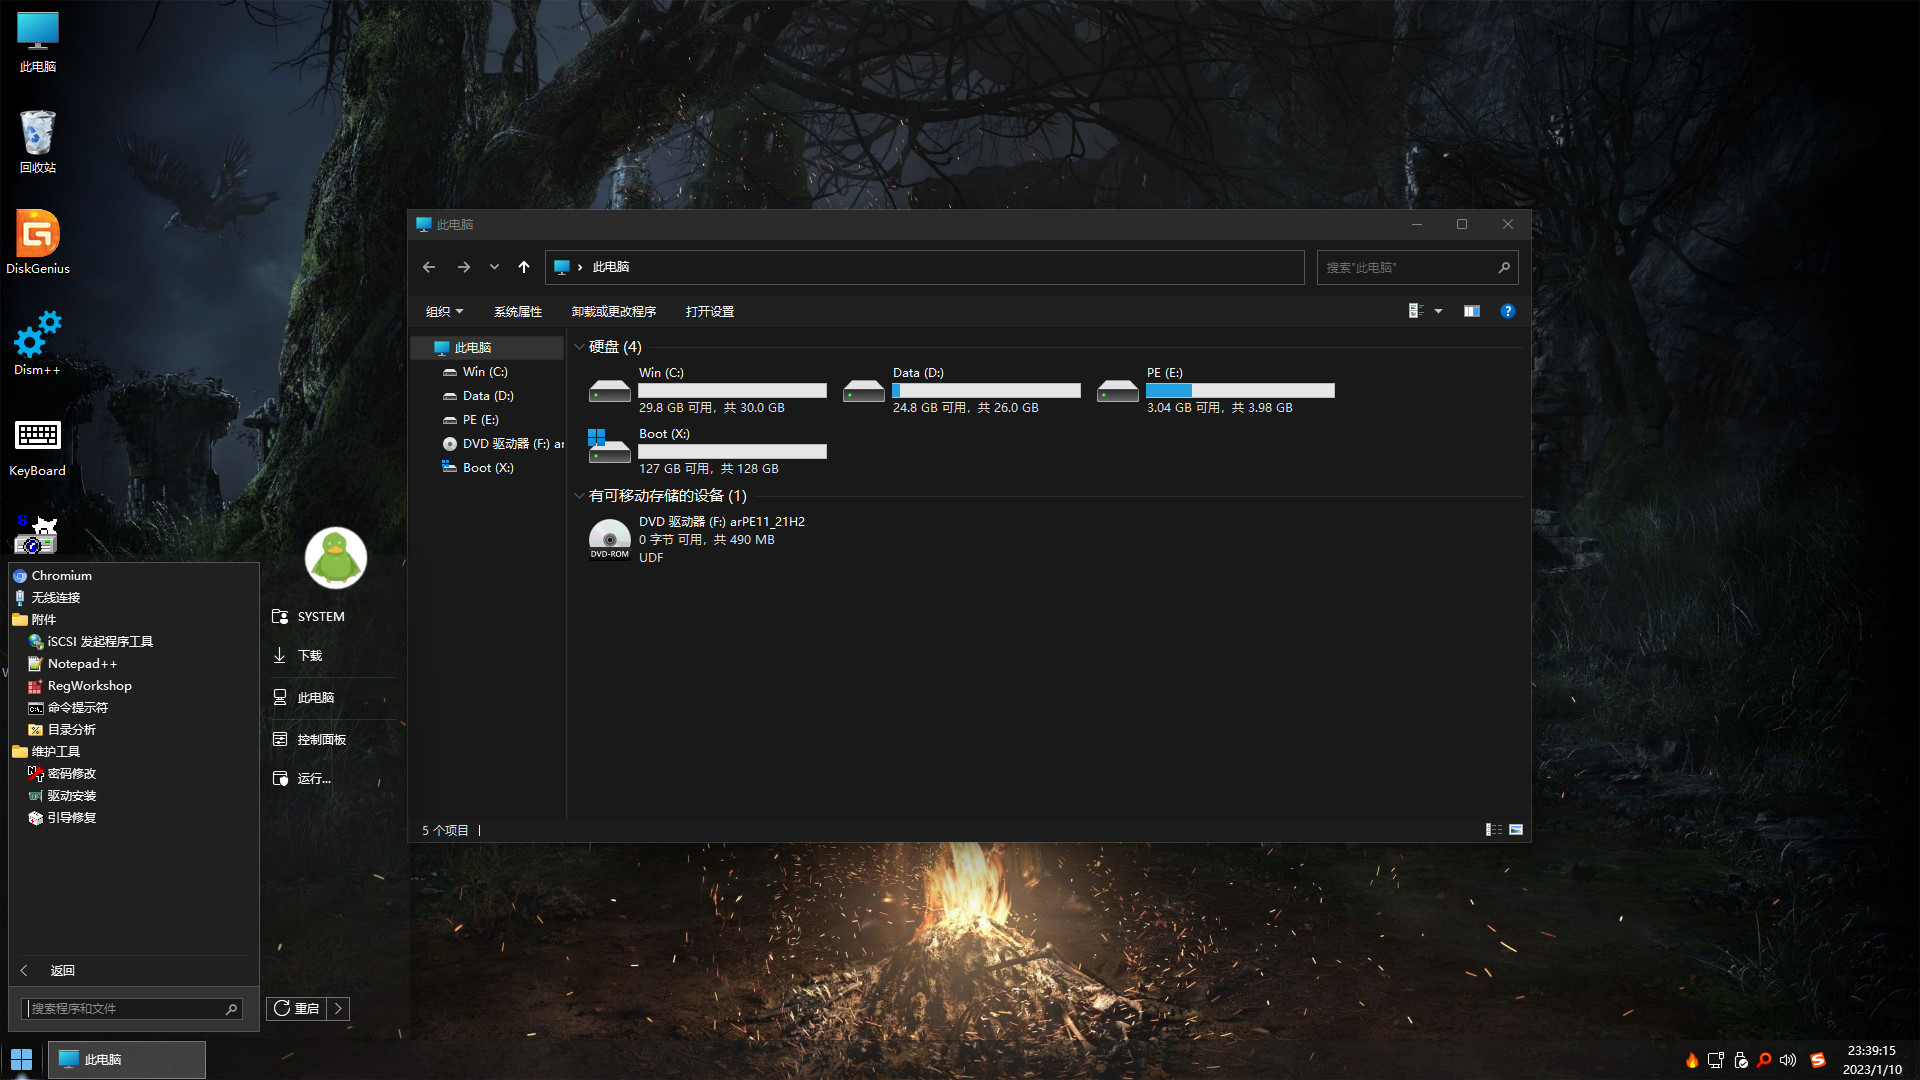Open the Win (C:) drive icon
The height and width of the screenshot is (1080, 1920).
610,391
